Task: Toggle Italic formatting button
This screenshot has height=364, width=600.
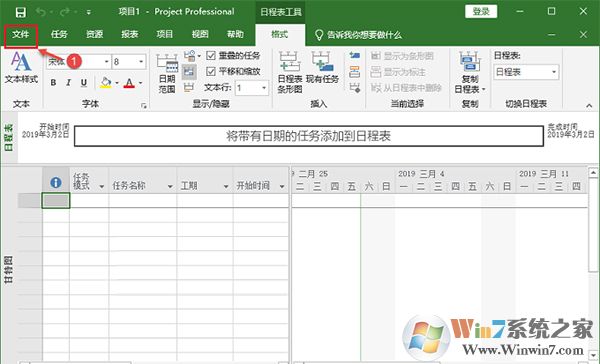Action: click(68, 83)
